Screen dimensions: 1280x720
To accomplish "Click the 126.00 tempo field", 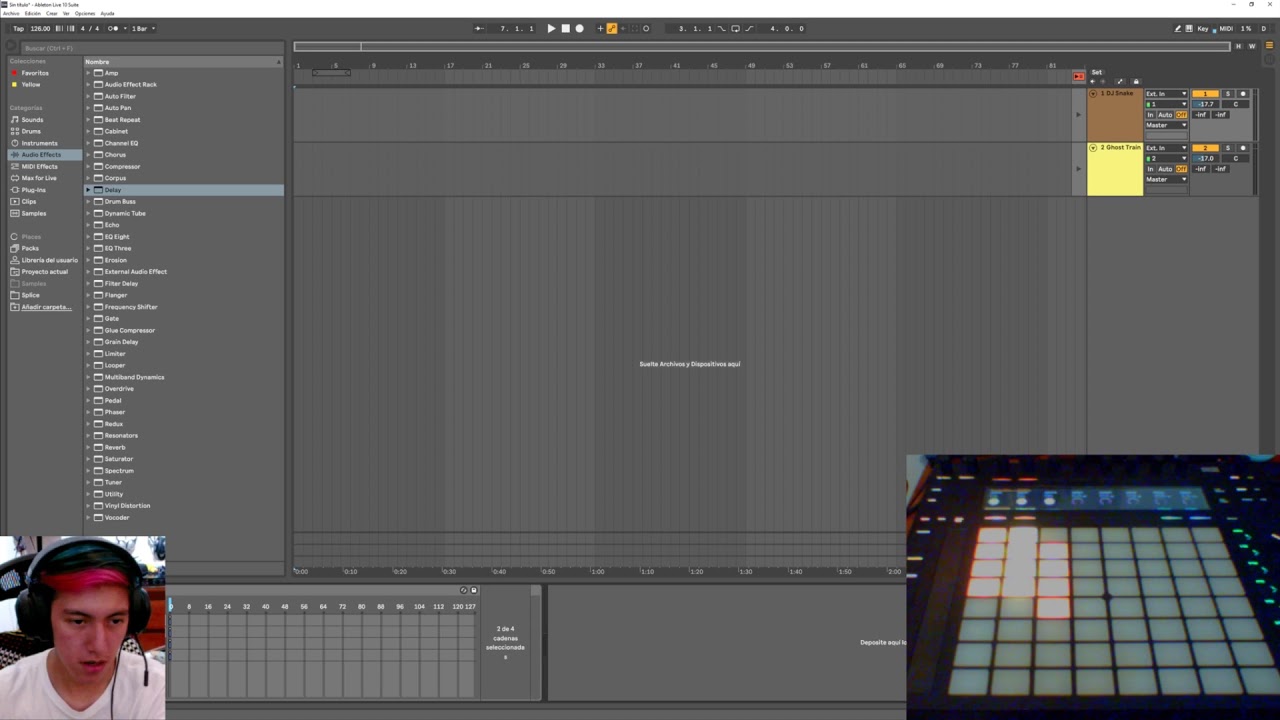I will tap(40, 28).
